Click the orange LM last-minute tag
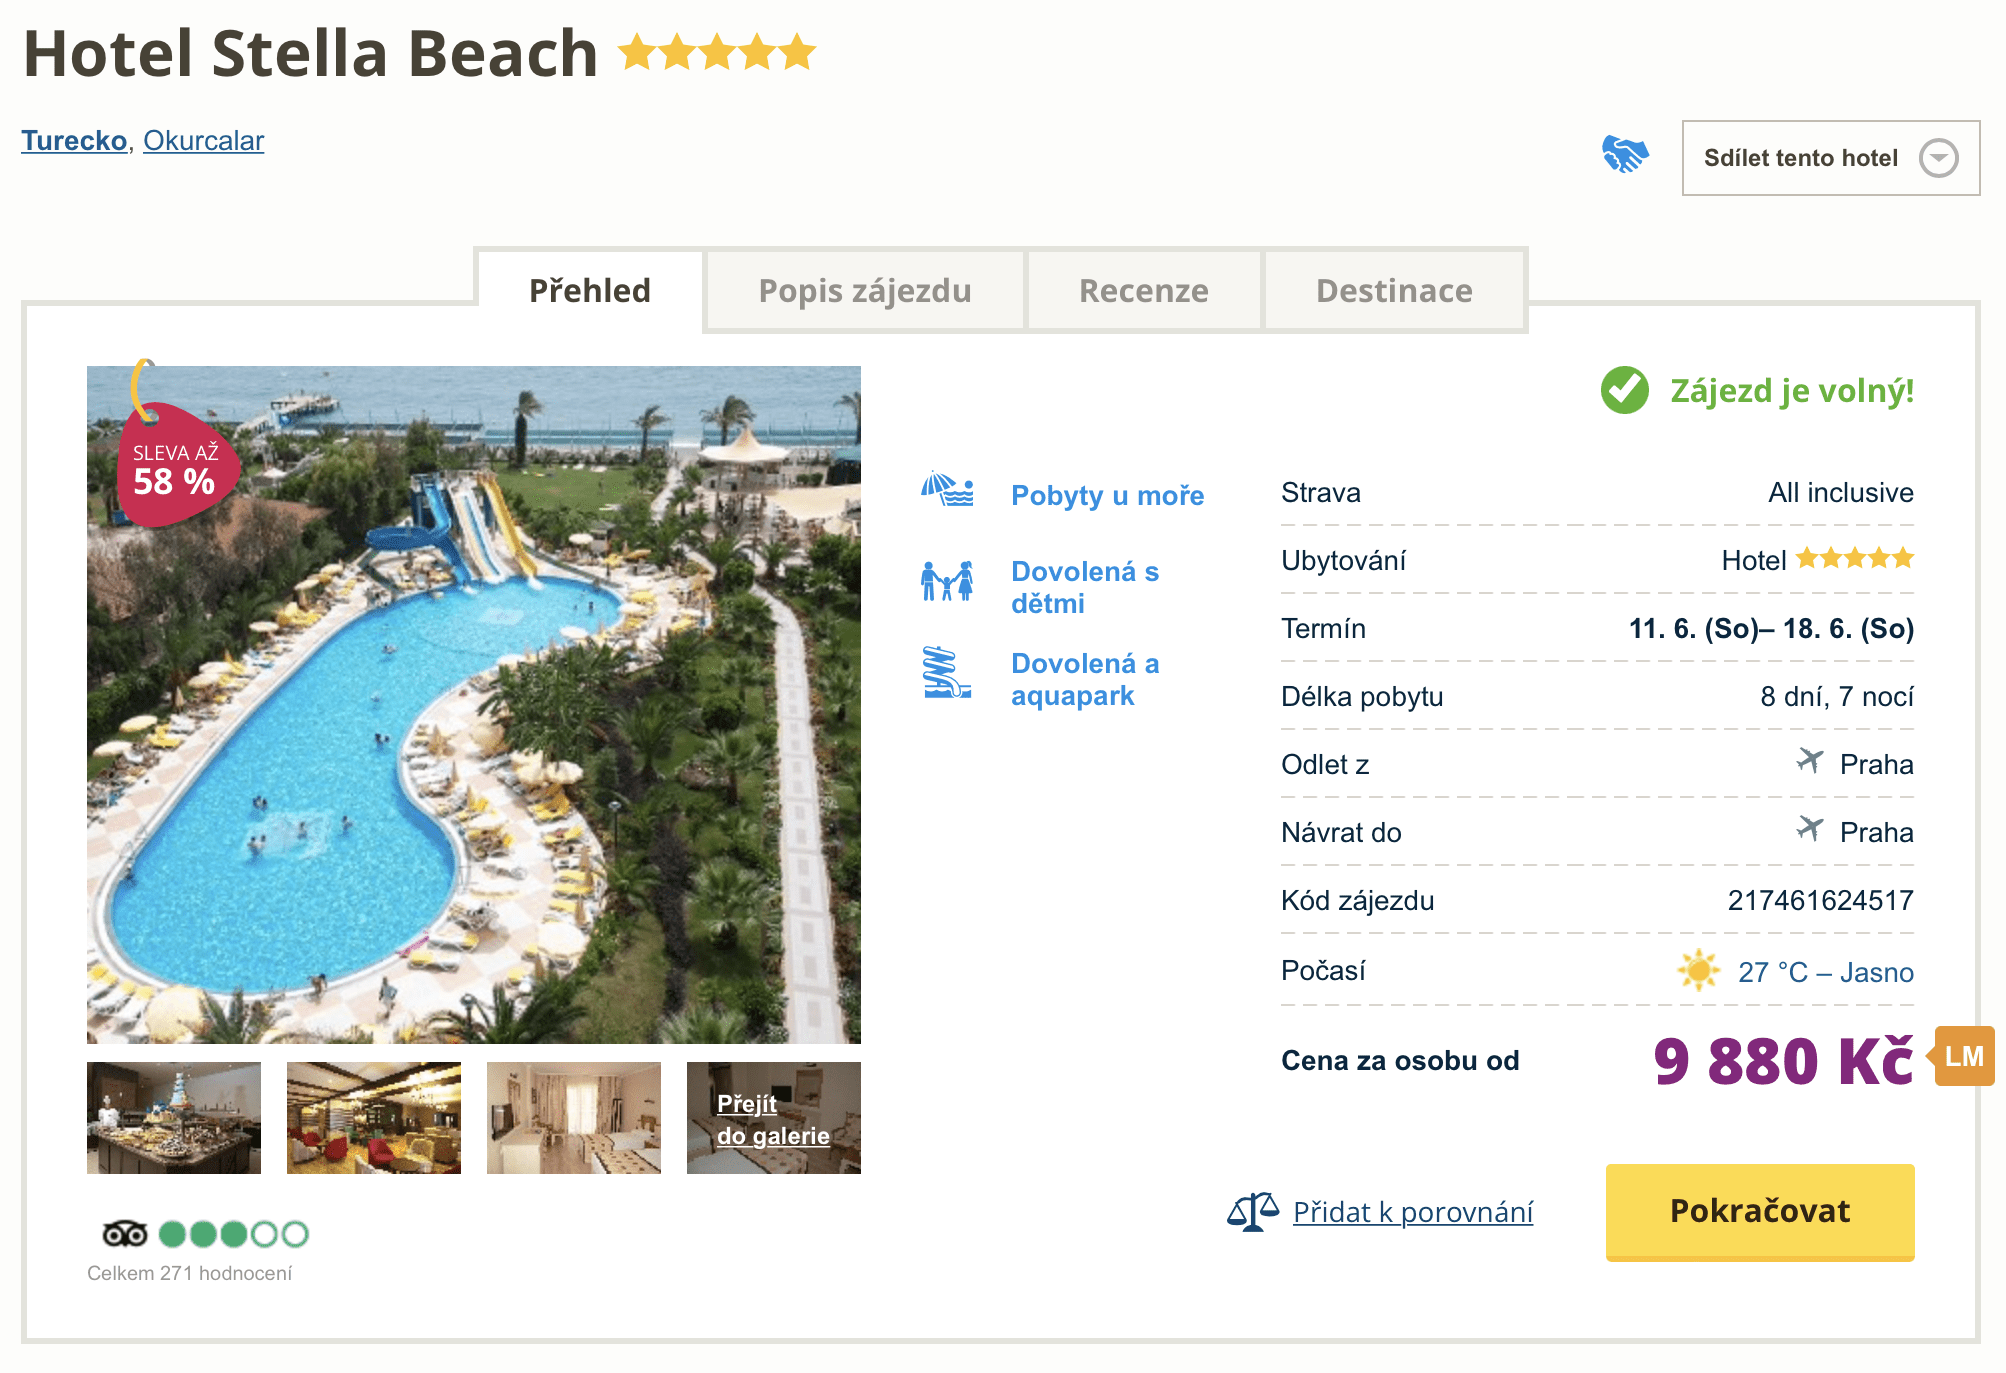The height and width of the screenshot is (1373, 2006). pyautogui.click(x=1964, y=1056)
